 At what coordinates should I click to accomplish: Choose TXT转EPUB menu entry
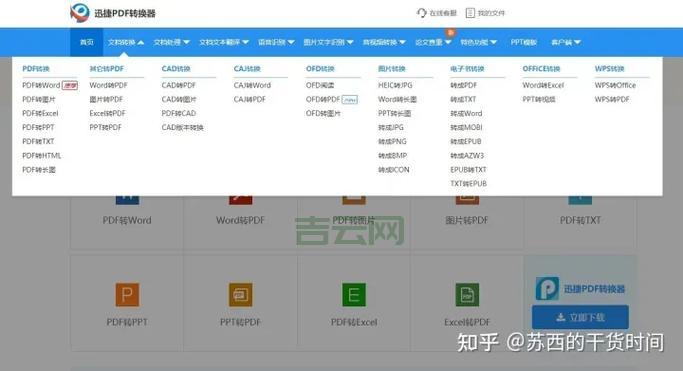coord(468,183)
